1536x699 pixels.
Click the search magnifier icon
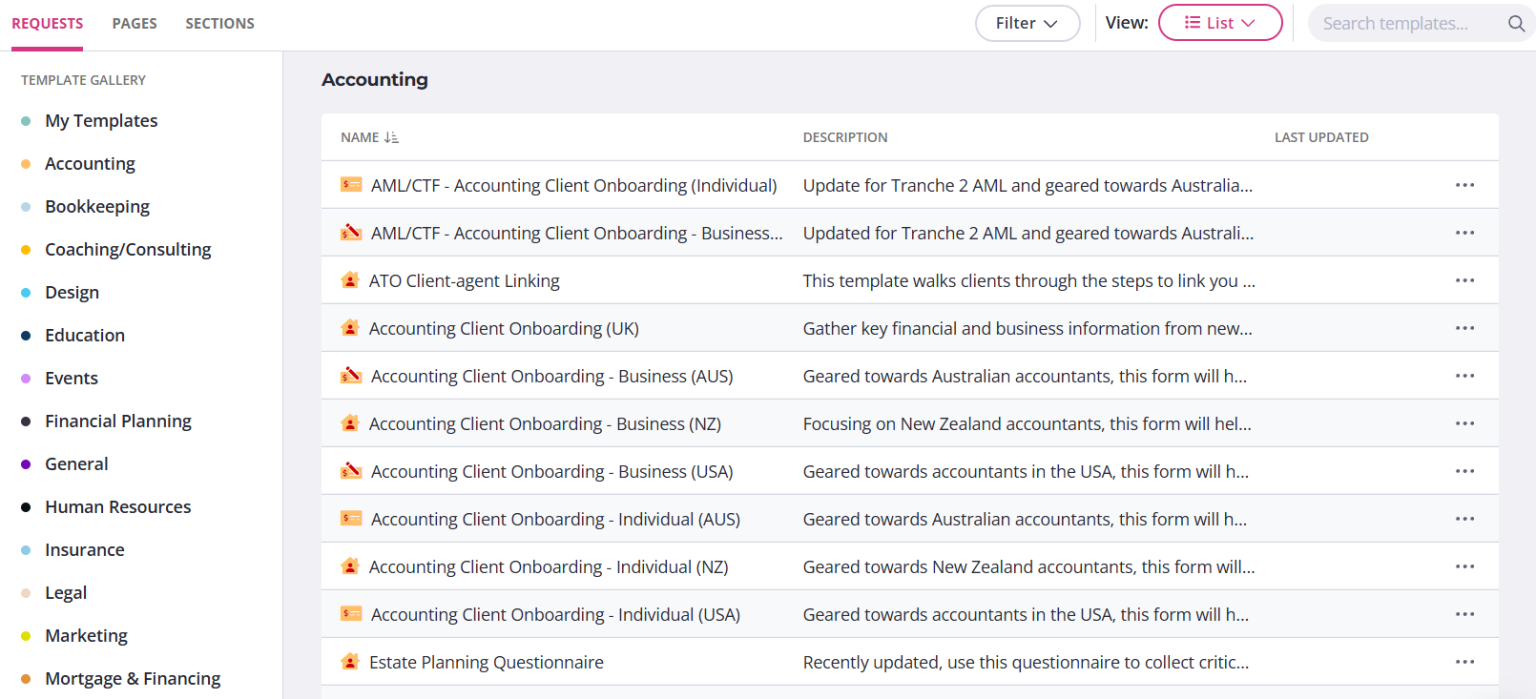click(1516, 23)
